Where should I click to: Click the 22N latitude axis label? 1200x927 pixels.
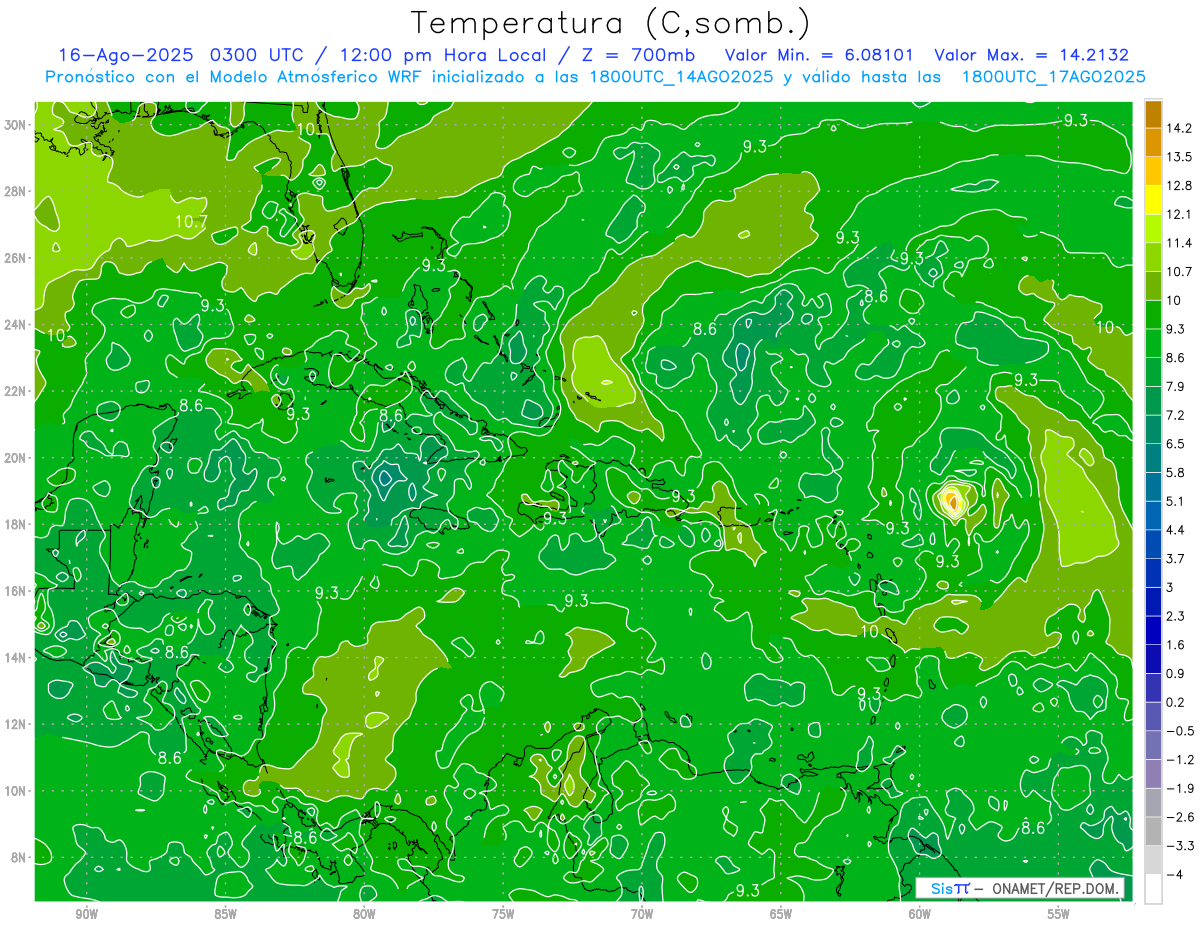point(16,391)
